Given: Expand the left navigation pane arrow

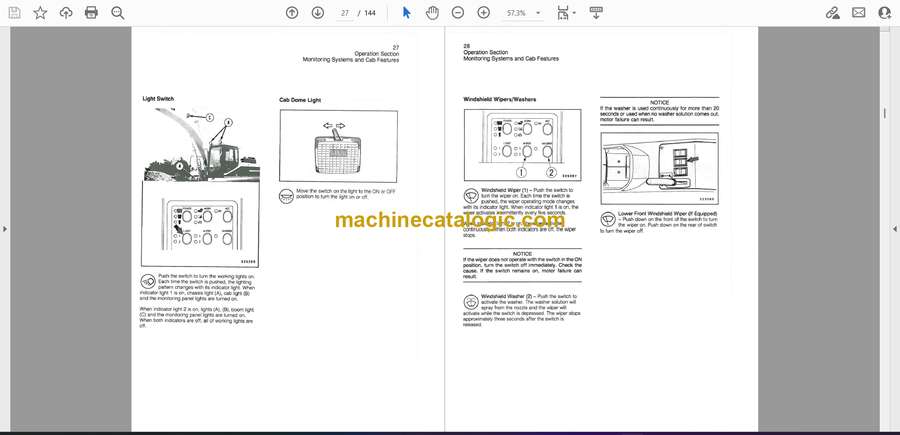Looking at the screenshot, I should 5,229.
